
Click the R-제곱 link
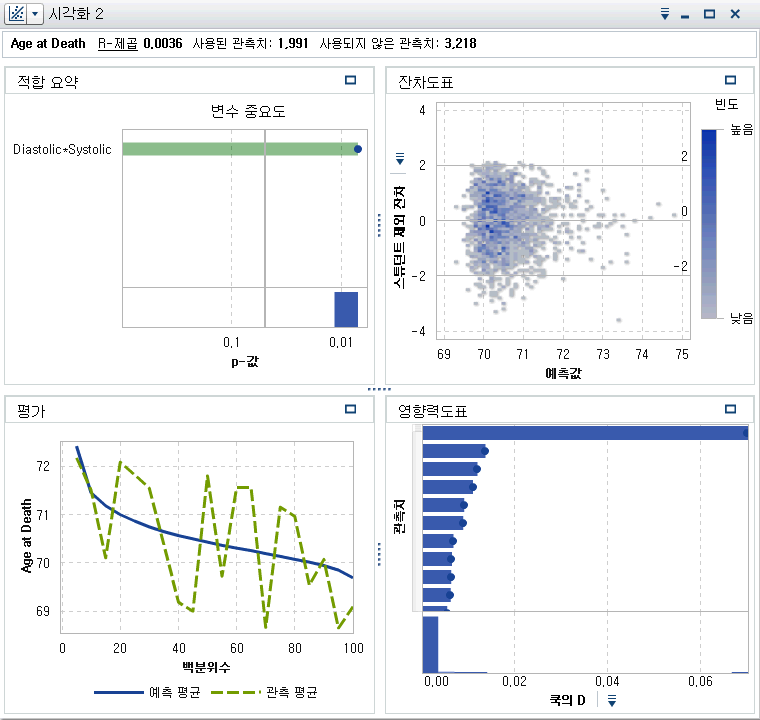[117, 44]
